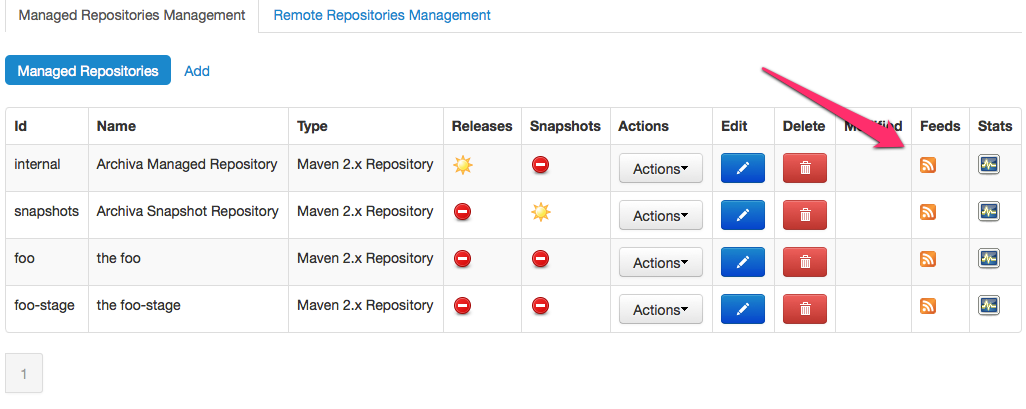Open RSS feed for snapshots repository
1026x409 pixels.
(x=927, y=212)
